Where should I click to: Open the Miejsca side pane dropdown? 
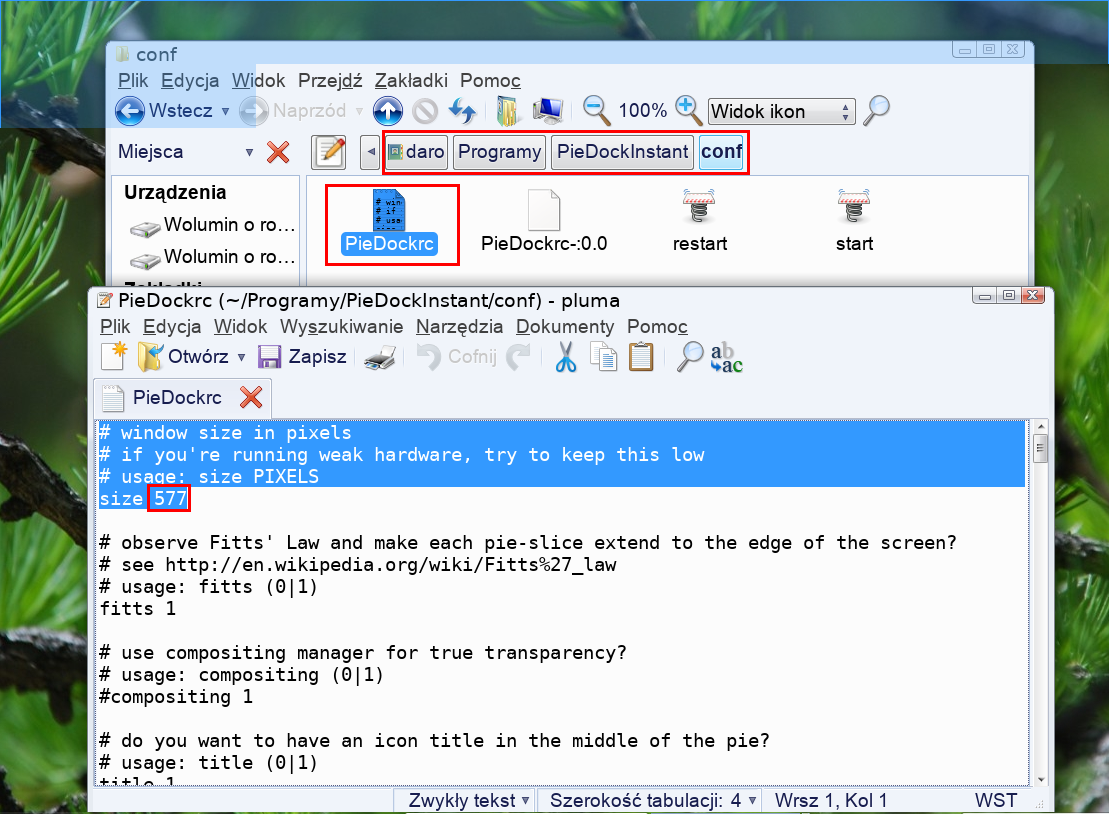pos(249,152)
